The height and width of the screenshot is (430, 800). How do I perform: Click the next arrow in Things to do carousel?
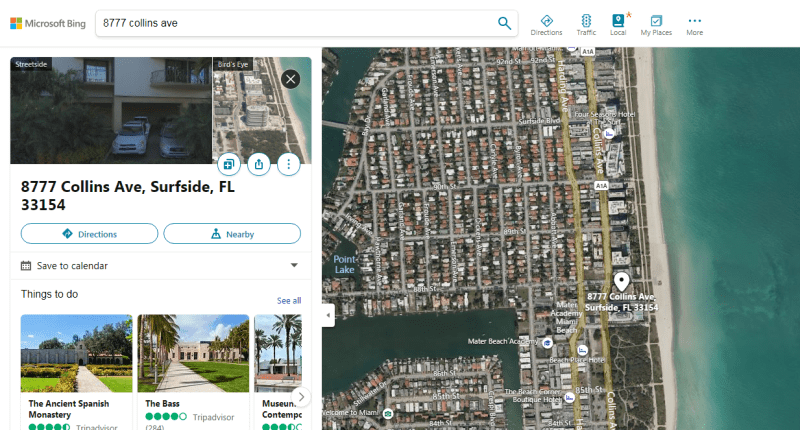301,396
